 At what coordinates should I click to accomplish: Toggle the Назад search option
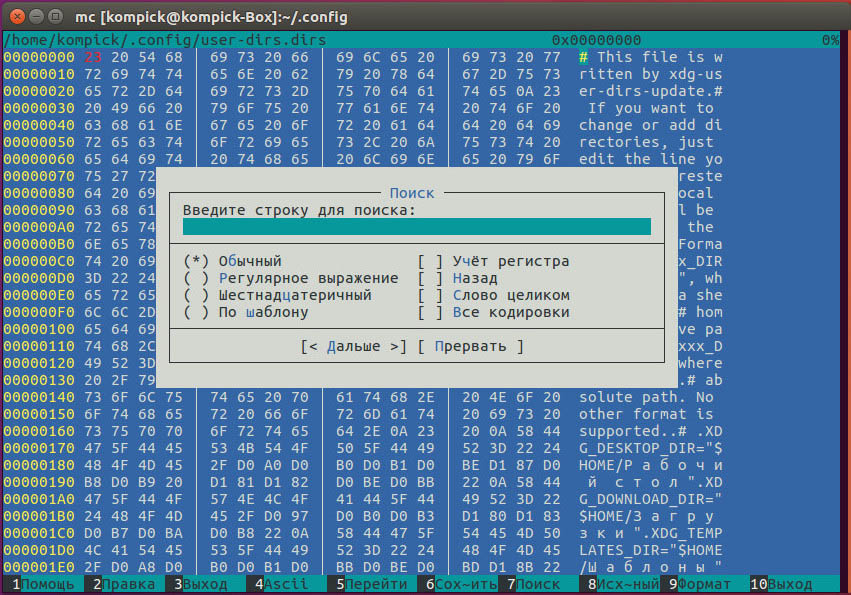click(458, 278)
